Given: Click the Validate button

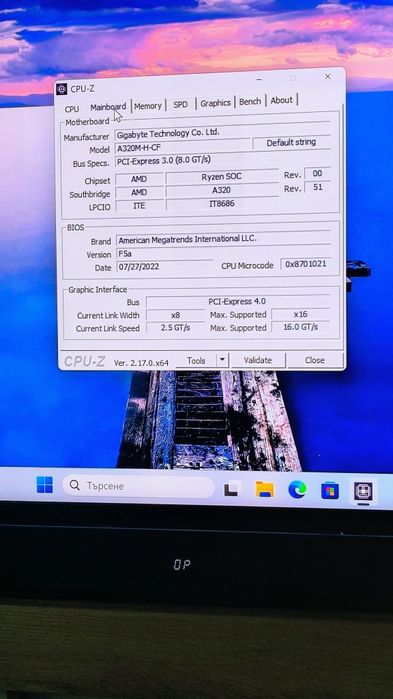Looking at the screenshot, I should (x=258, y=360).
